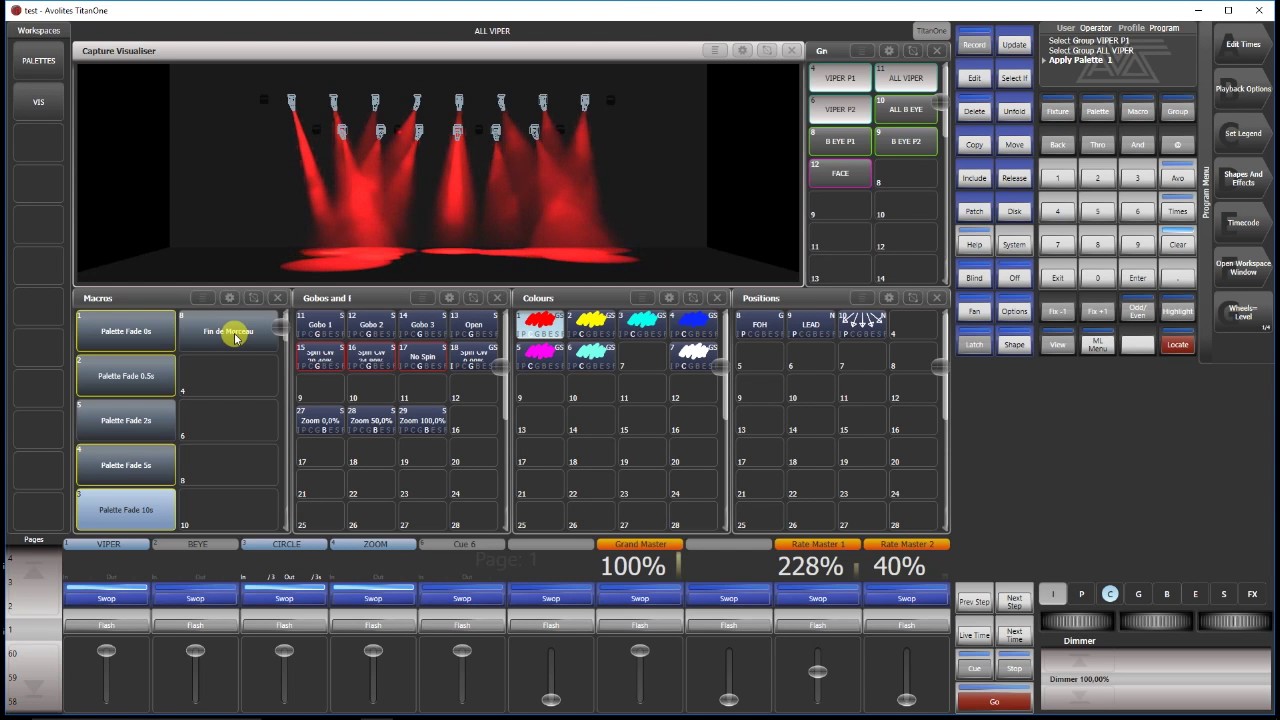This screenshot has width=1280, height=720.
Task: Select the yellow colour palette
Action: pos(591,324)
